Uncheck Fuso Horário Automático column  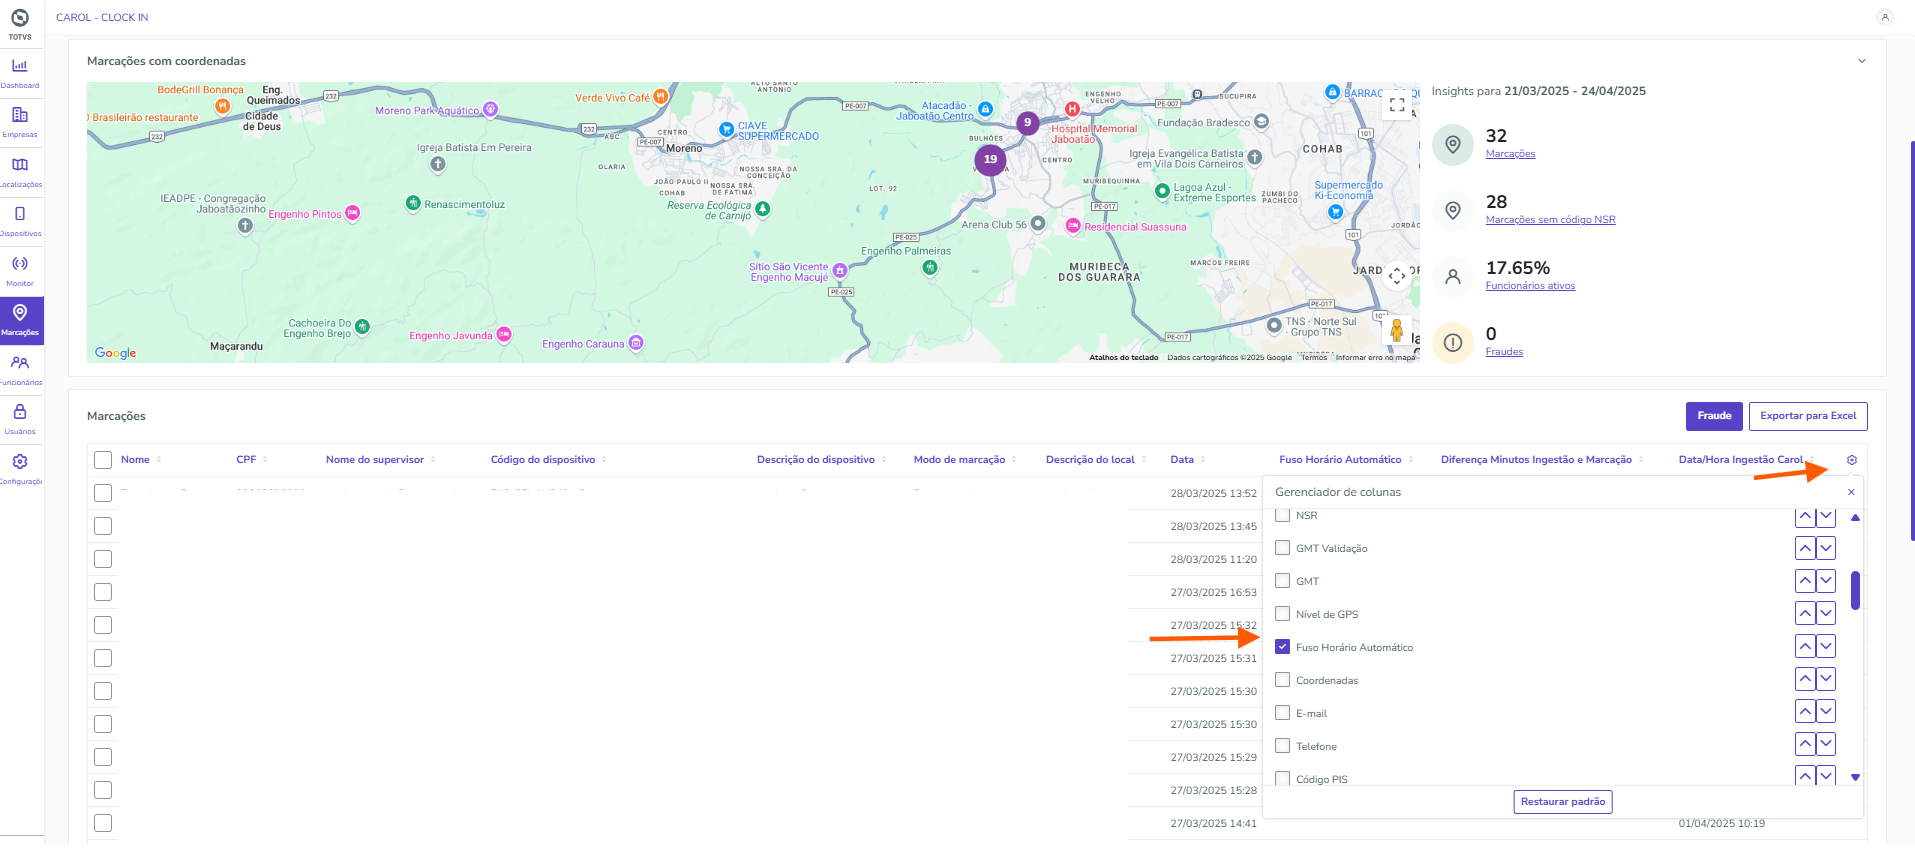[x=1283, y=647]
